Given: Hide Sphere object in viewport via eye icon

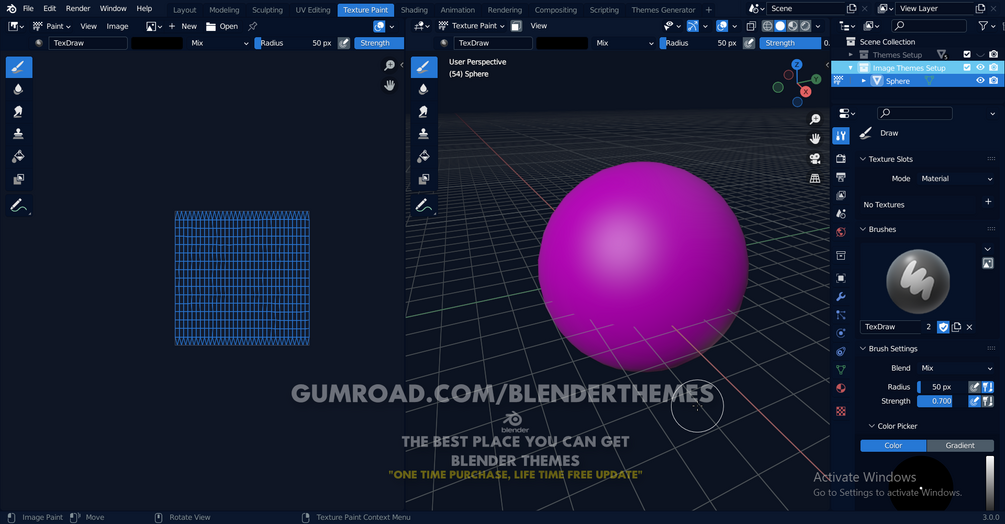Looking at the screenshot, I should (x=980, y=81).
